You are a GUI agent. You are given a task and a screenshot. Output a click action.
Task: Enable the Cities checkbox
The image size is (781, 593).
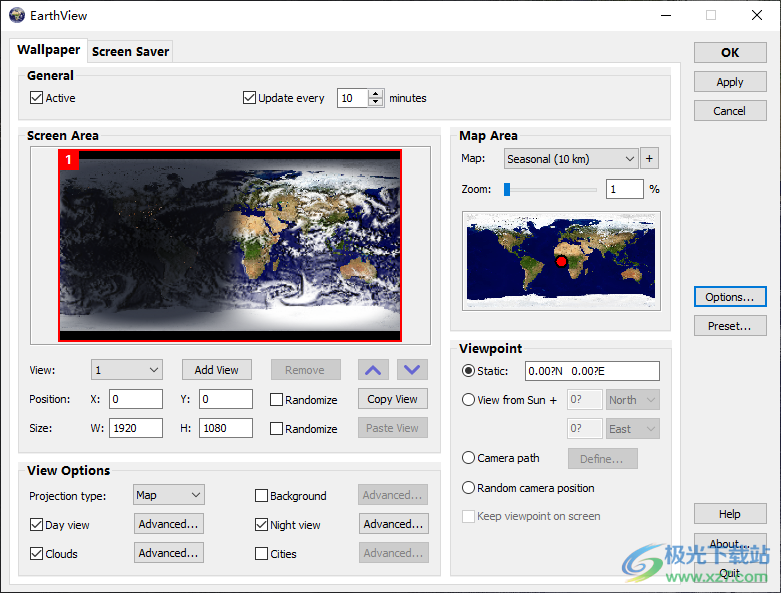[x=261, y=554]
